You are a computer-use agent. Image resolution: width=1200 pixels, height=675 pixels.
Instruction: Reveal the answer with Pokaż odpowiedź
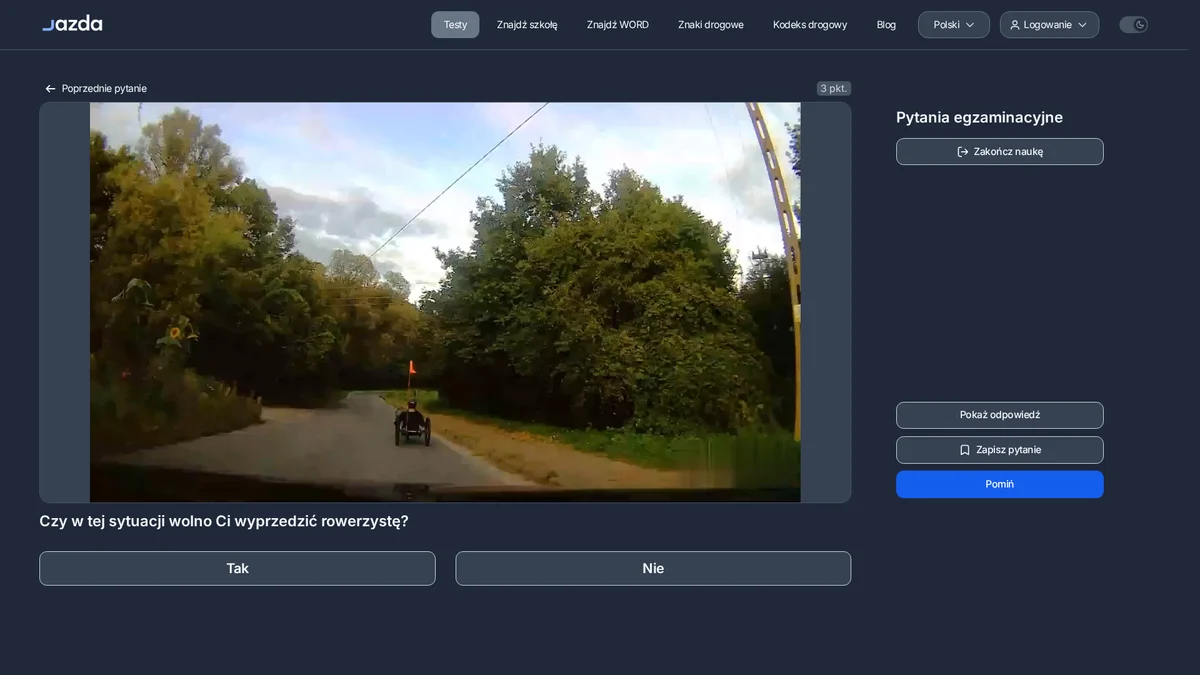click(x=1000, y=415)
